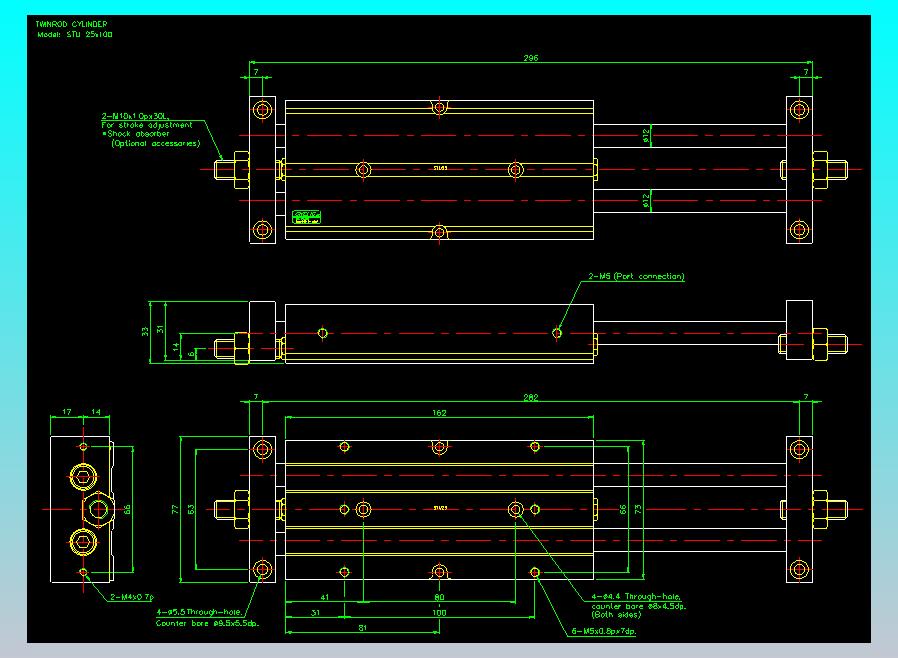Click the 282 length dimension
Viewport: 898px width, 658px height.
pyautogui.click(x=530, y=397)
